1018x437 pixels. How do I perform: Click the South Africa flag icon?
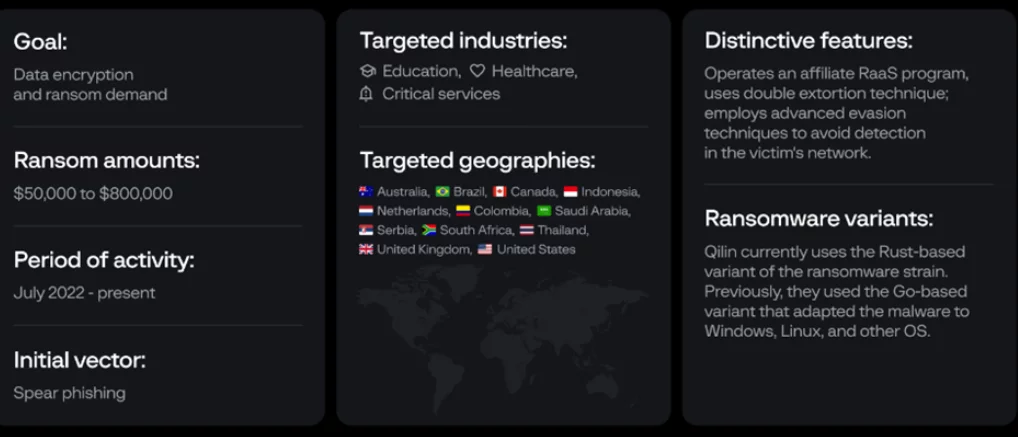pos(428,230)
